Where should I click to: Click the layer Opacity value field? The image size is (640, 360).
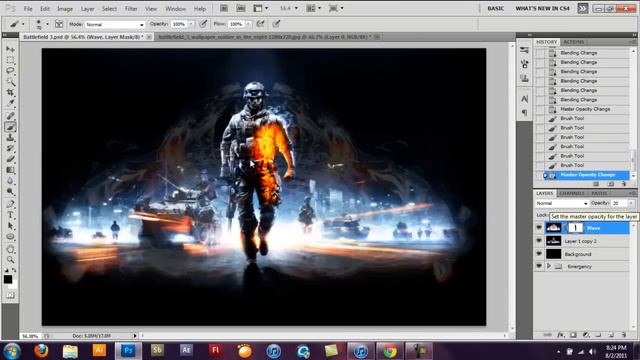620,203
